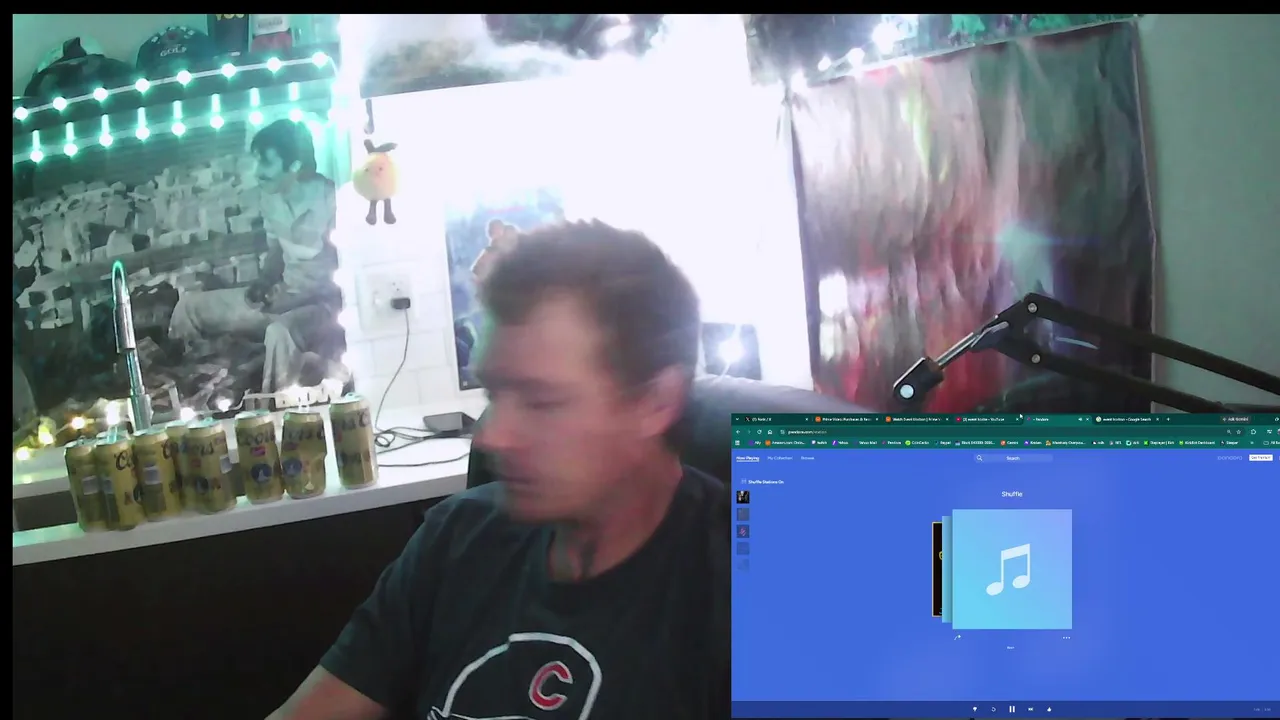Give the track a thumbs up
This screenshot has height=720, width=1280.
[1049, 709]
